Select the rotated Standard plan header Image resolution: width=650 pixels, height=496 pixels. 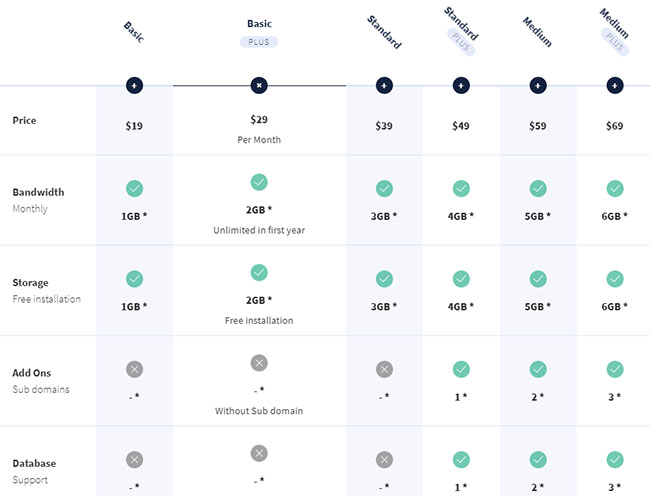pos(386,32)
